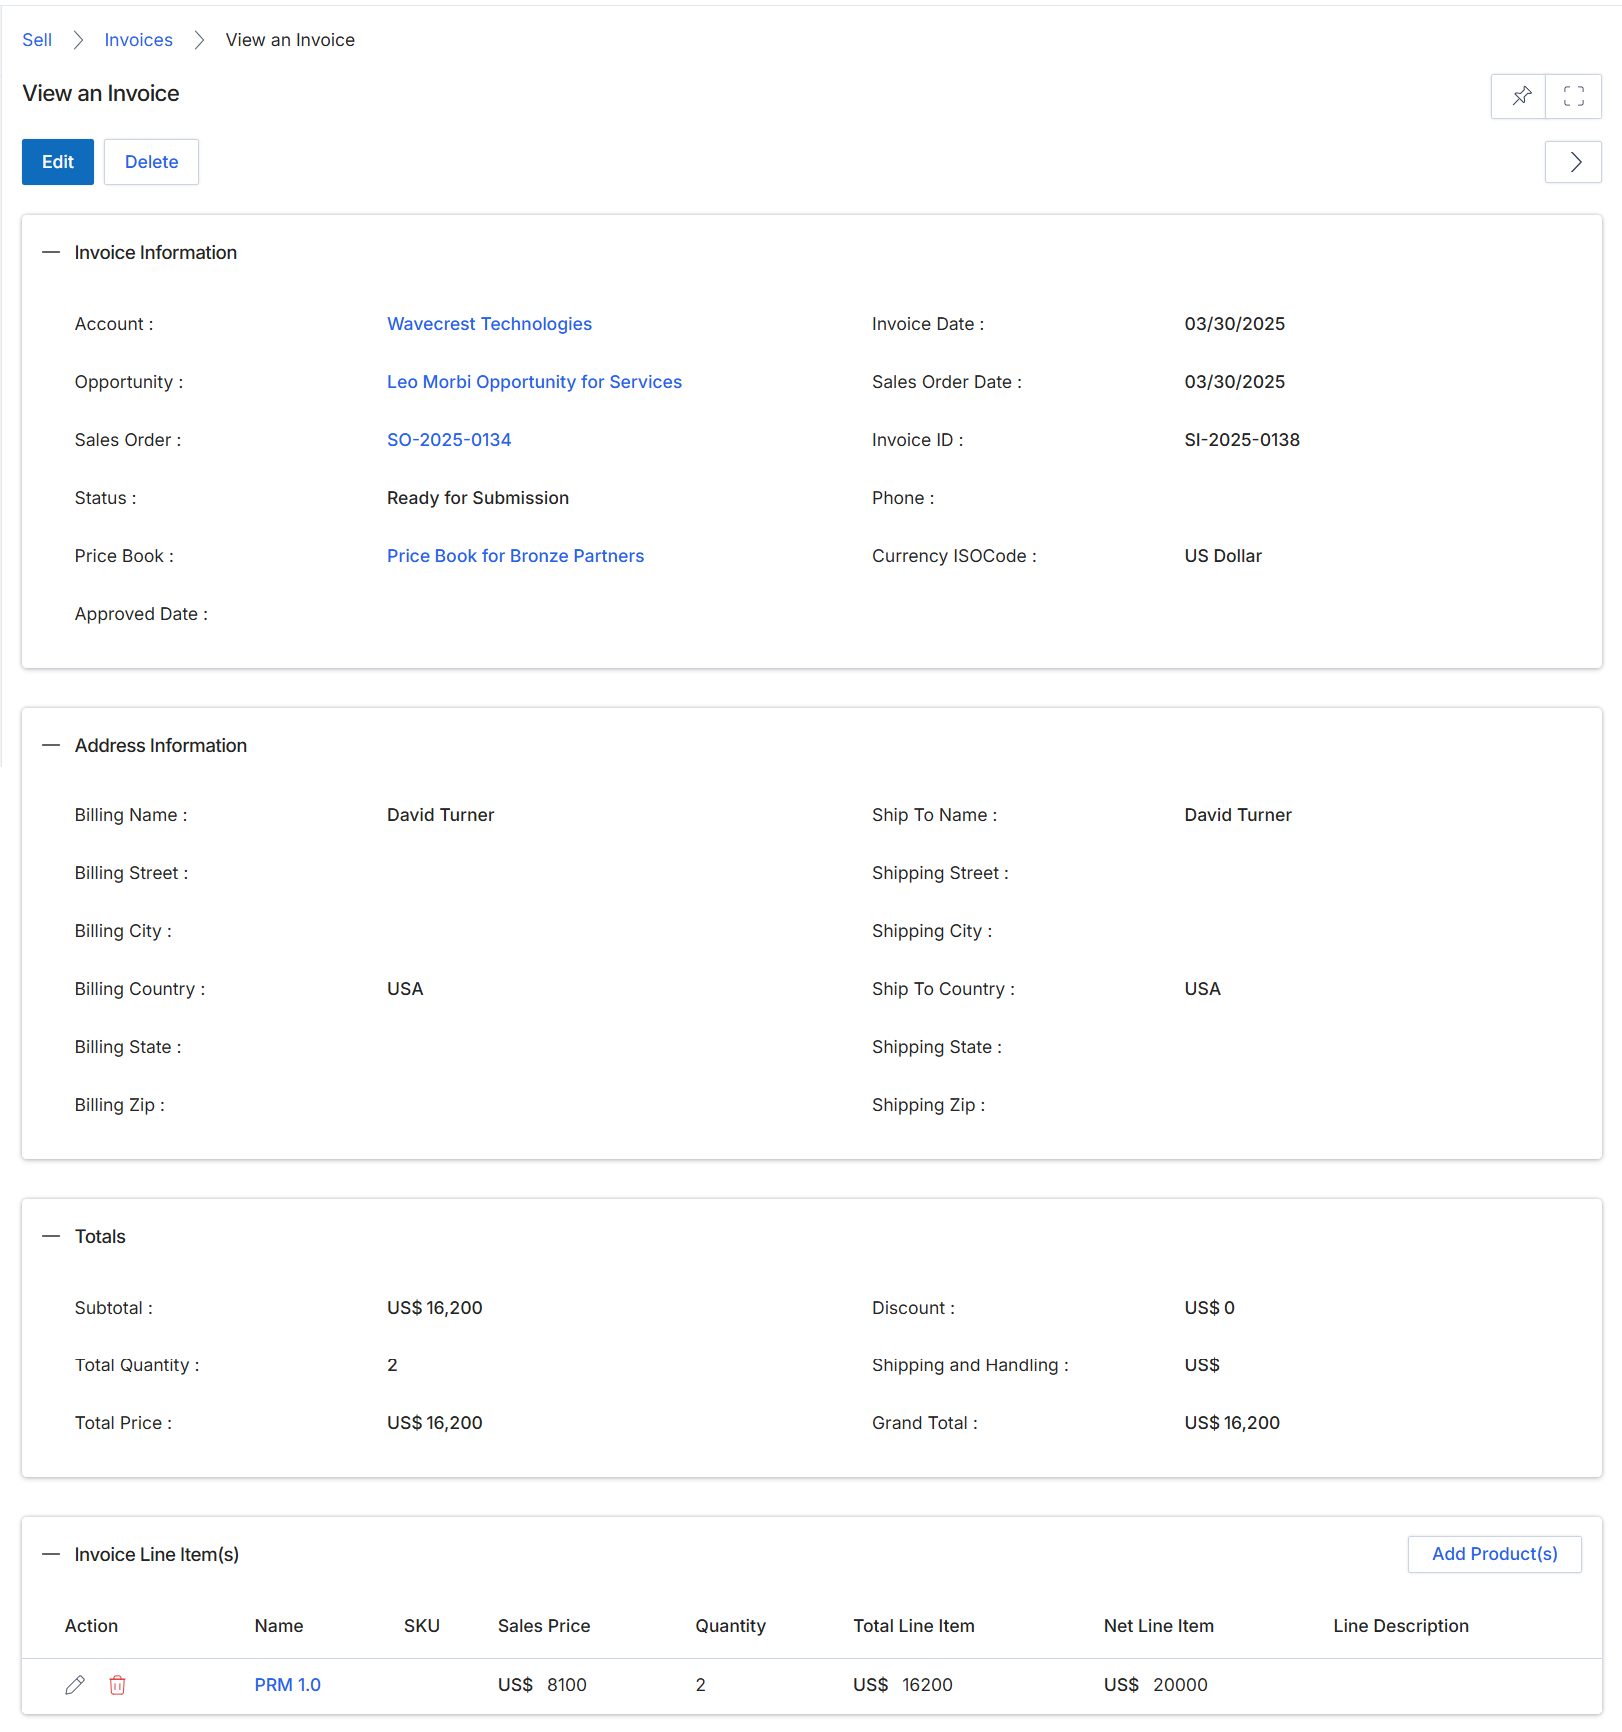Screen dimensions: 1622x1732
Task: Select the Grand Total value US$ 16,200
Action: [1232, 1423]
